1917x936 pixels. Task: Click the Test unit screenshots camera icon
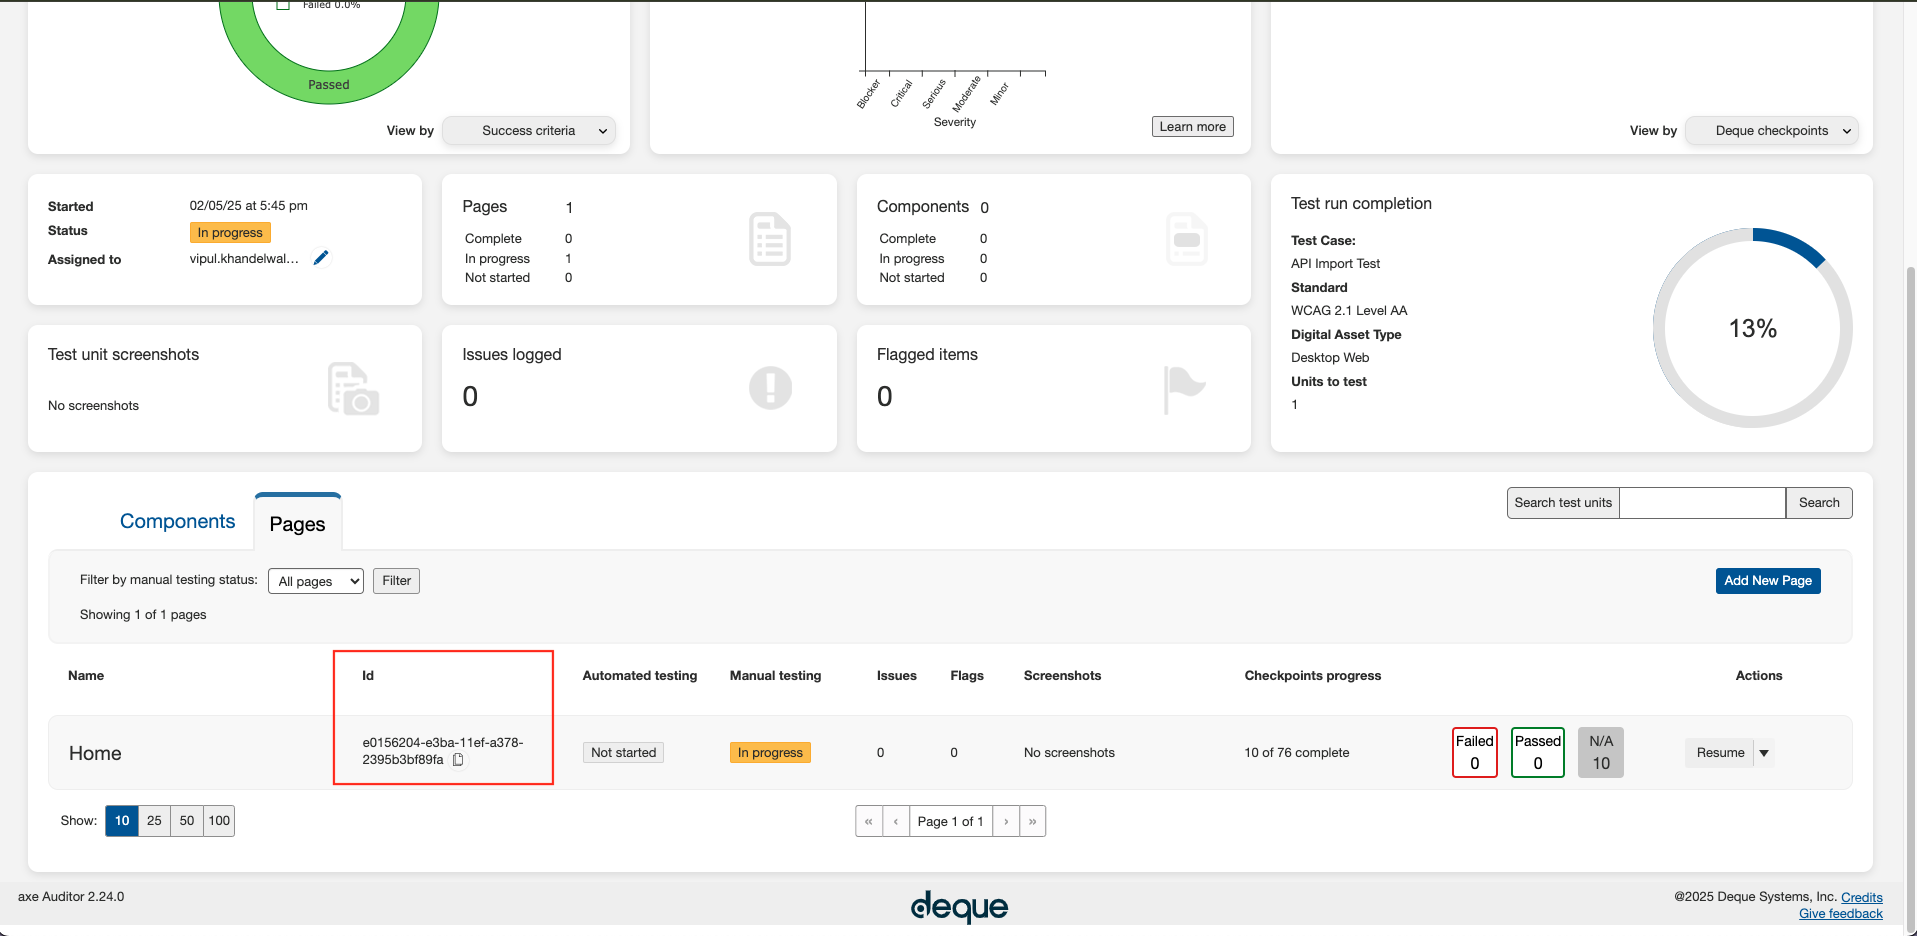pyautogui.click(x=353, y=389)
